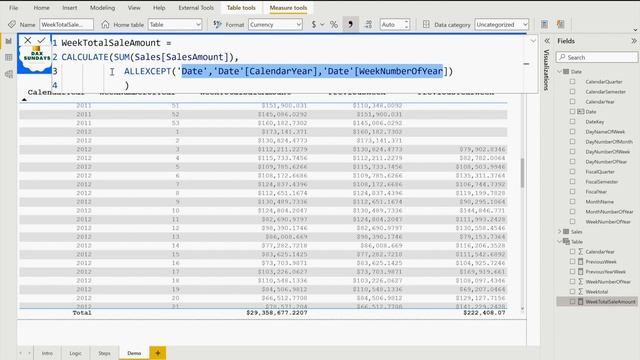This screenshot has width=640, height=360.
Task: Switch to the Home ribbon tab
Action: pos(41,8)
